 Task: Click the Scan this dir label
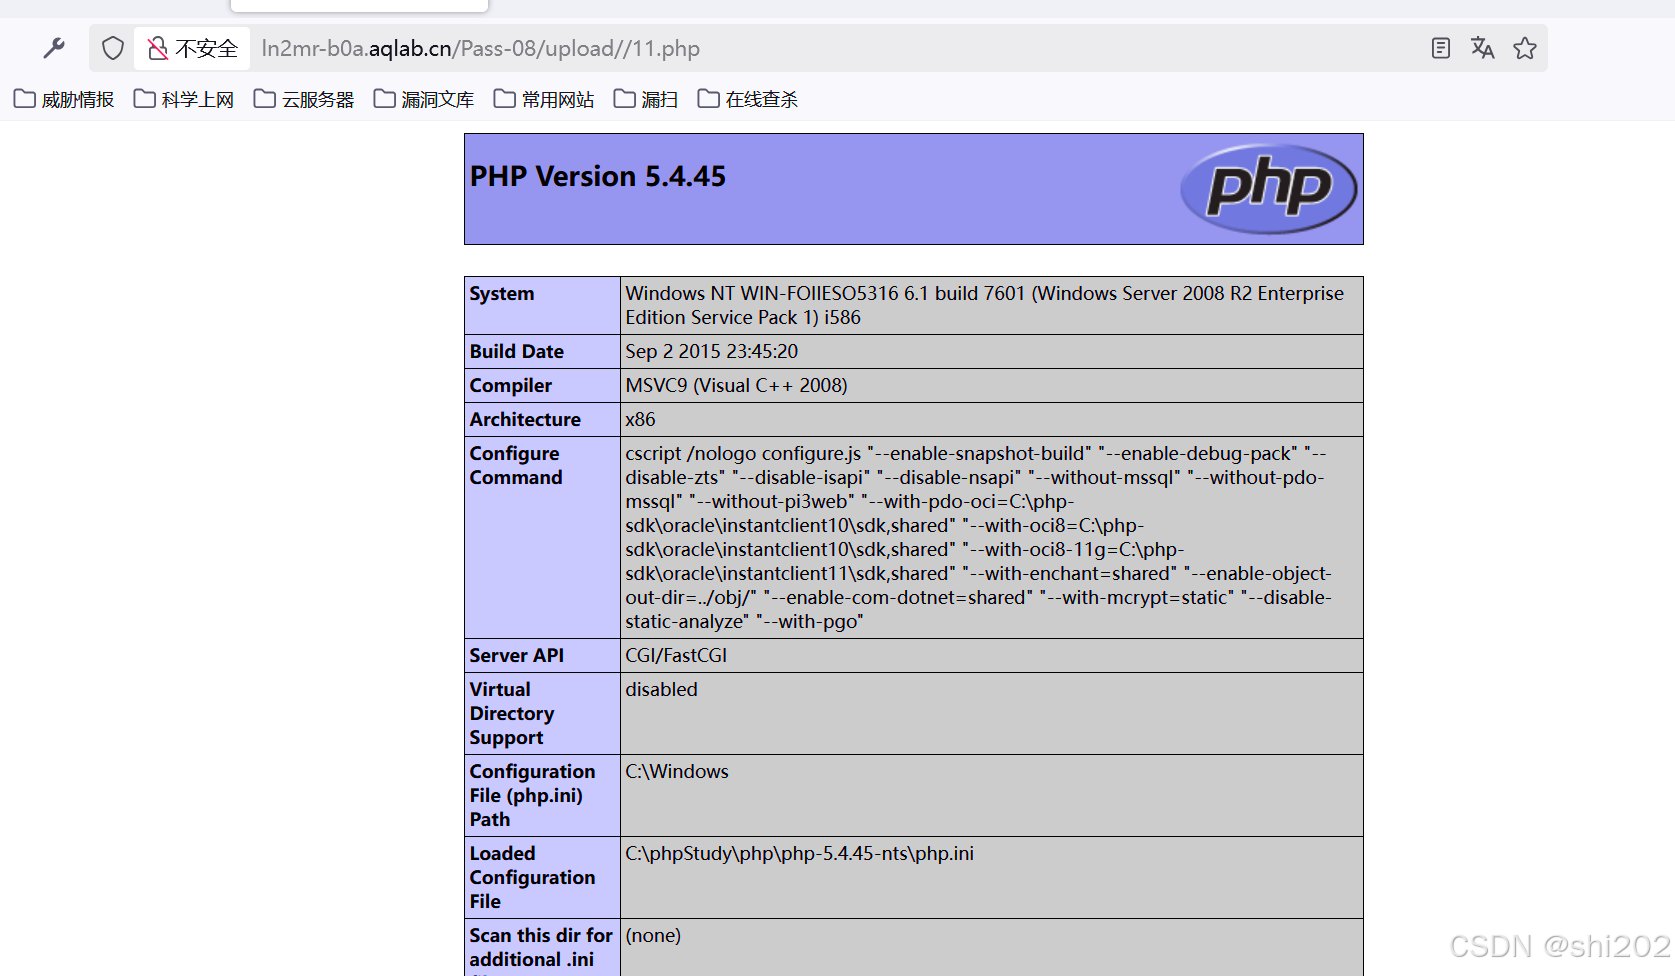tap(541, 950)
